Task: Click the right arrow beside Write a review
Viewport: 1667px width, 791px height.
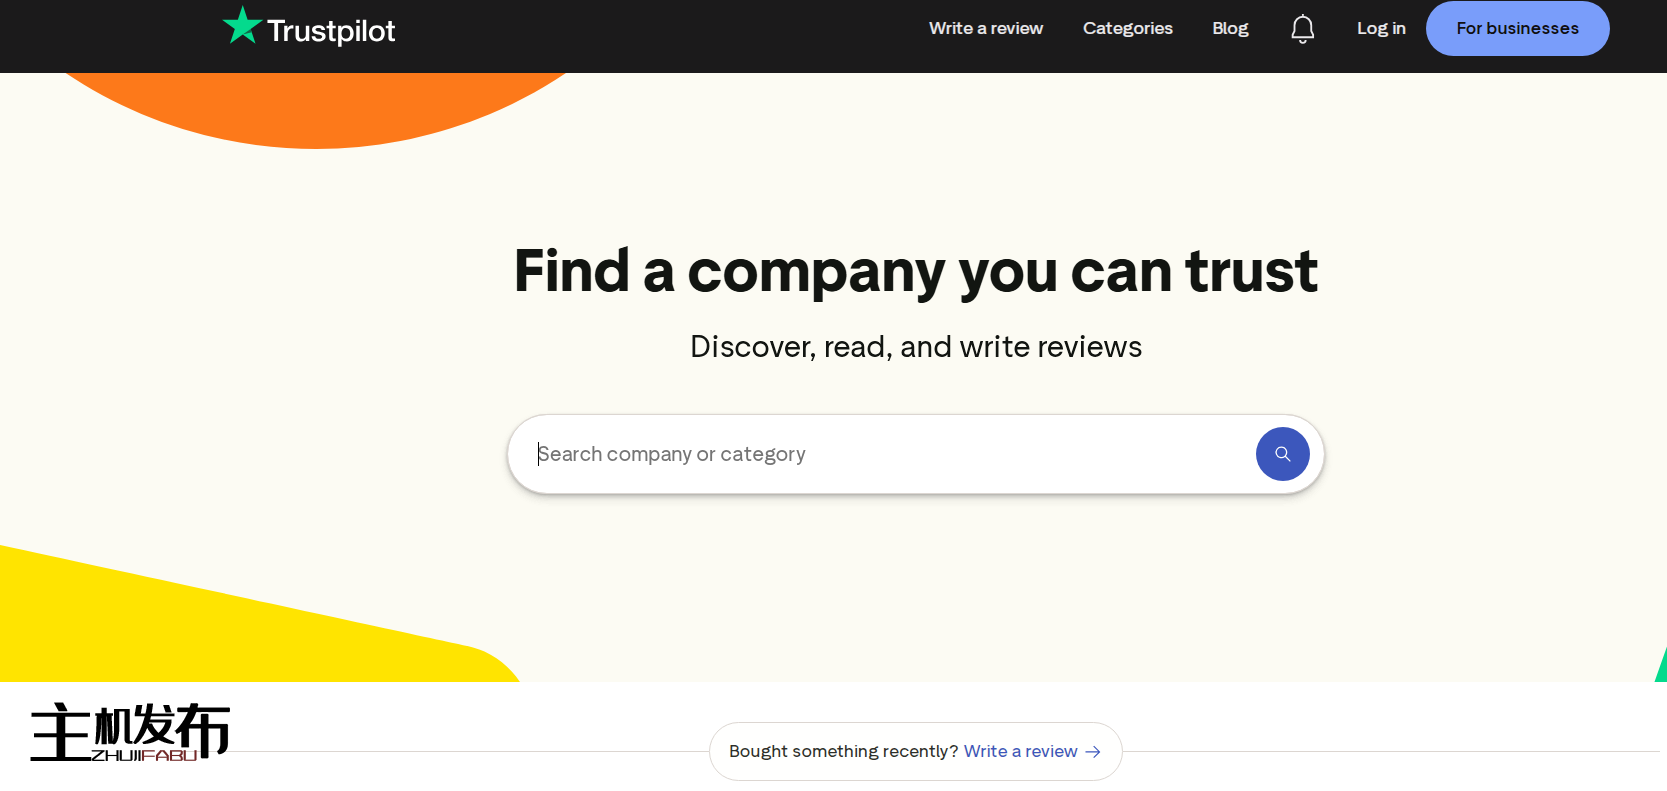Action: click(1093, 752)
